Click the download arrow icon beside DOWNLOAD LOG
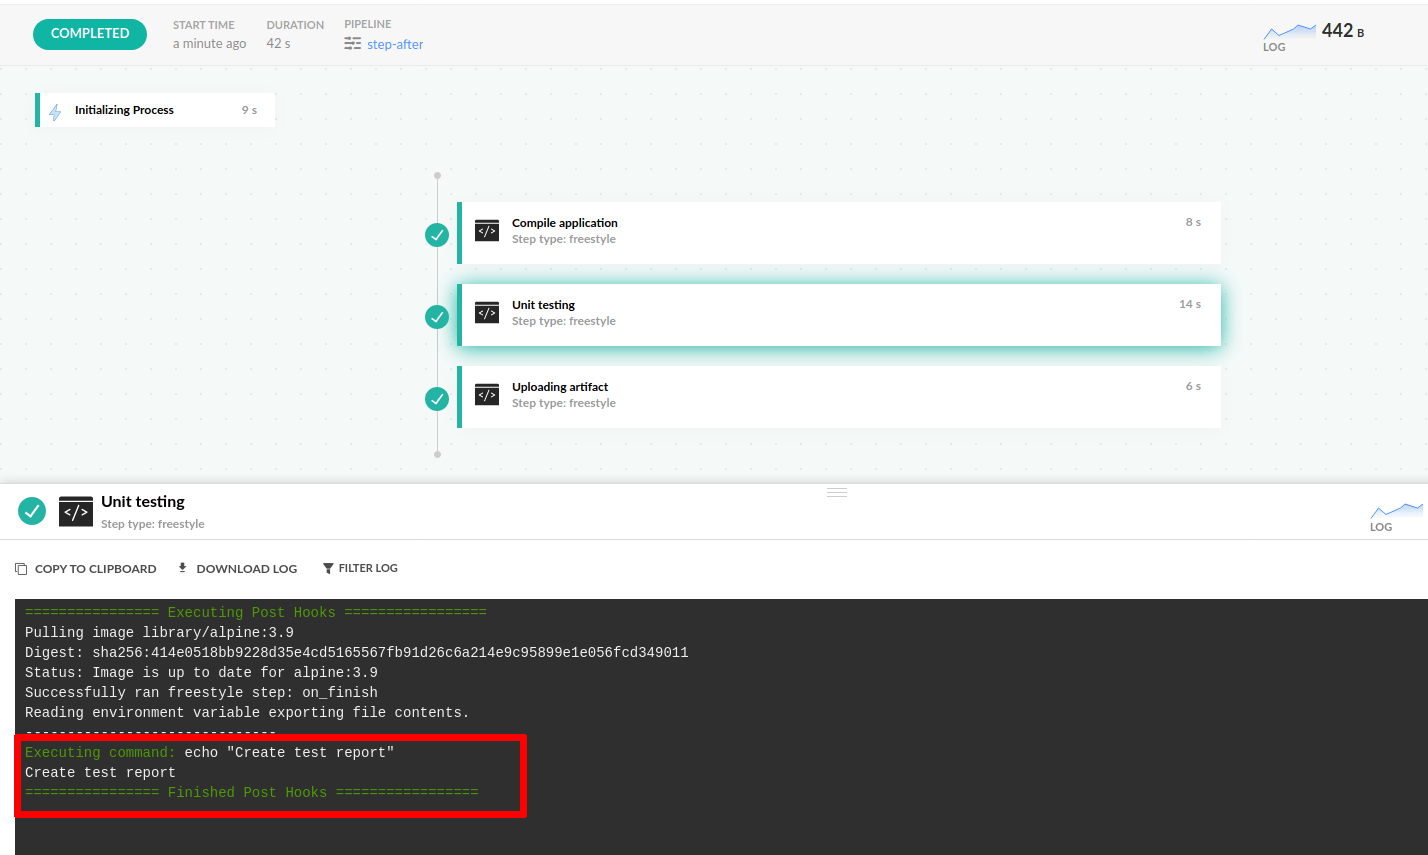Screen dimensions: 1428x855 click(182, 567)
